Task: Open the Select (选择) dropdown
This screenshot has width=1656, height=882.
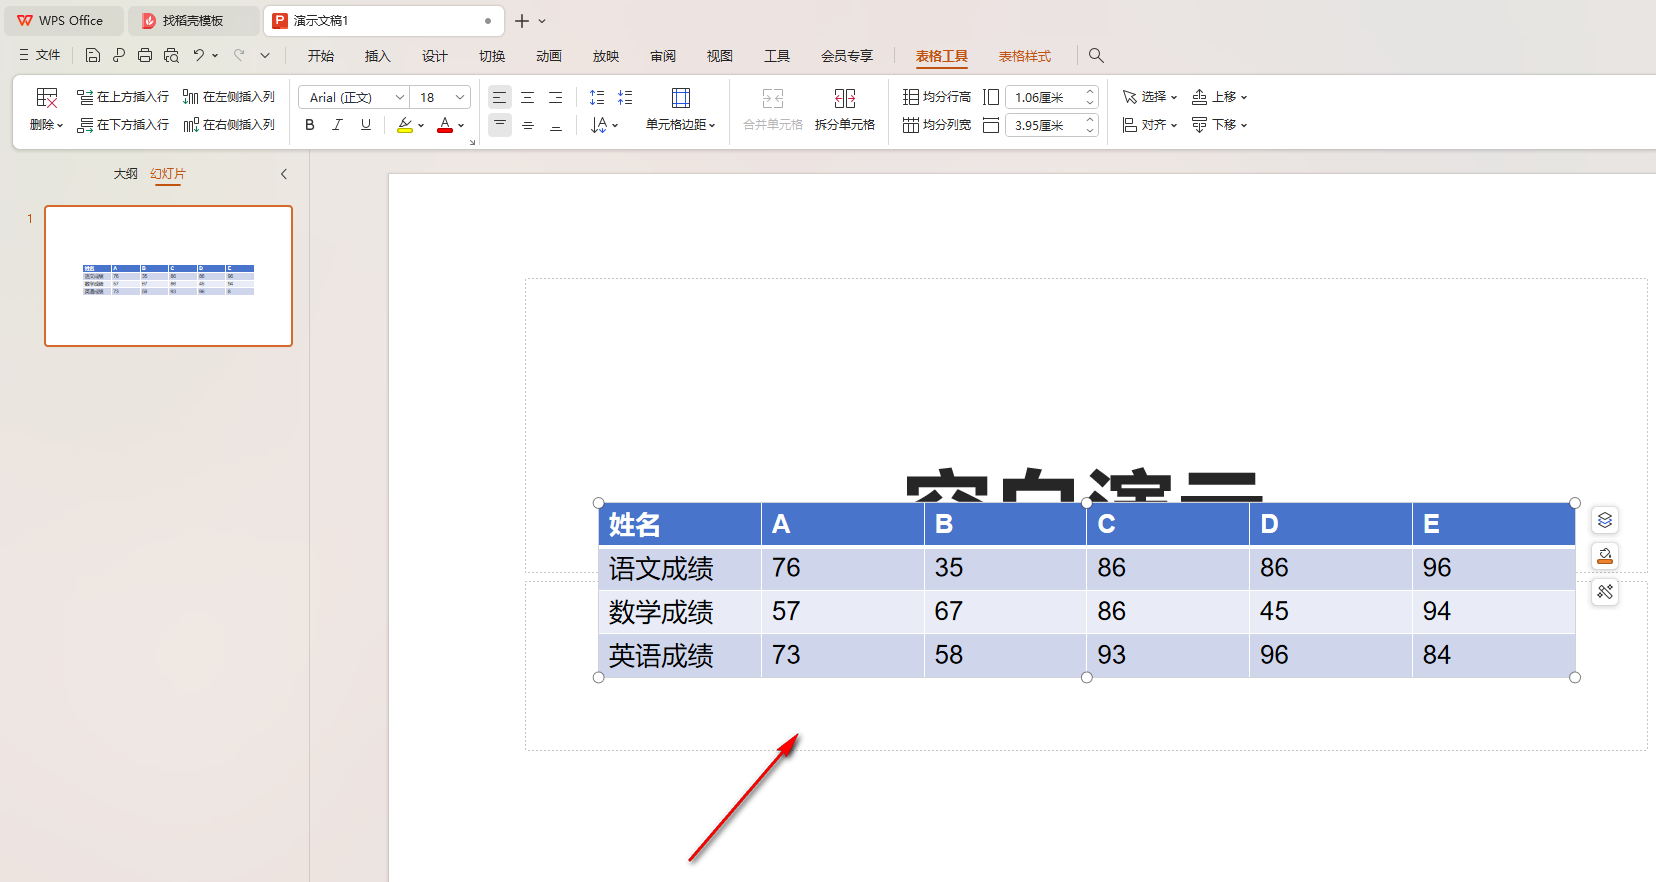Action: tap(1150, 97)
